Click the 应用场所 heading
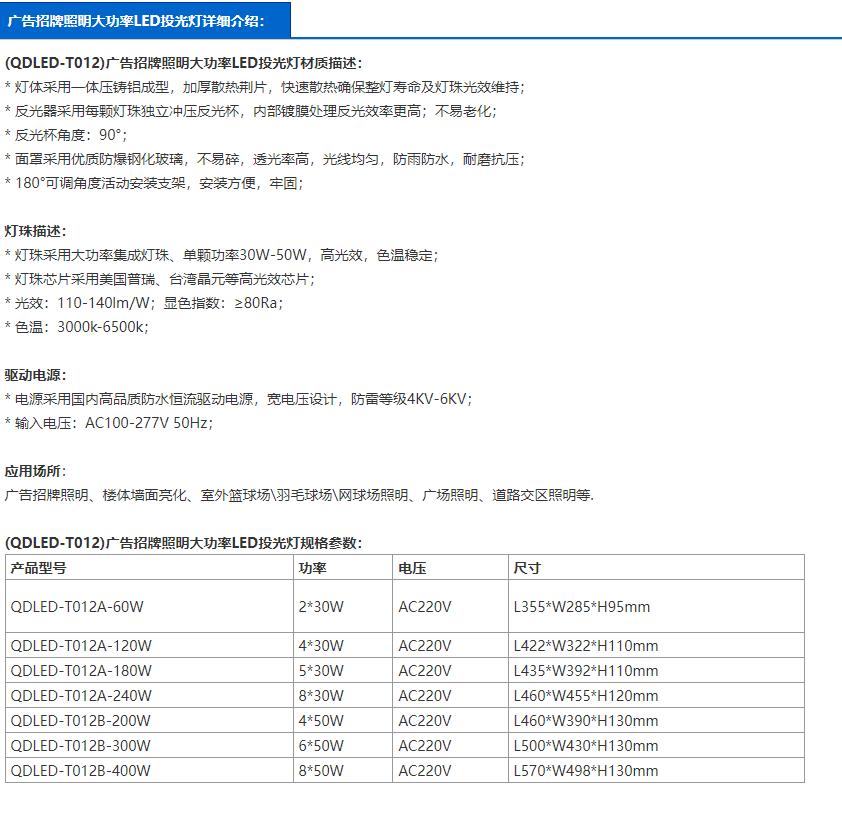842x813 pixels. click(x=35, y=471)
